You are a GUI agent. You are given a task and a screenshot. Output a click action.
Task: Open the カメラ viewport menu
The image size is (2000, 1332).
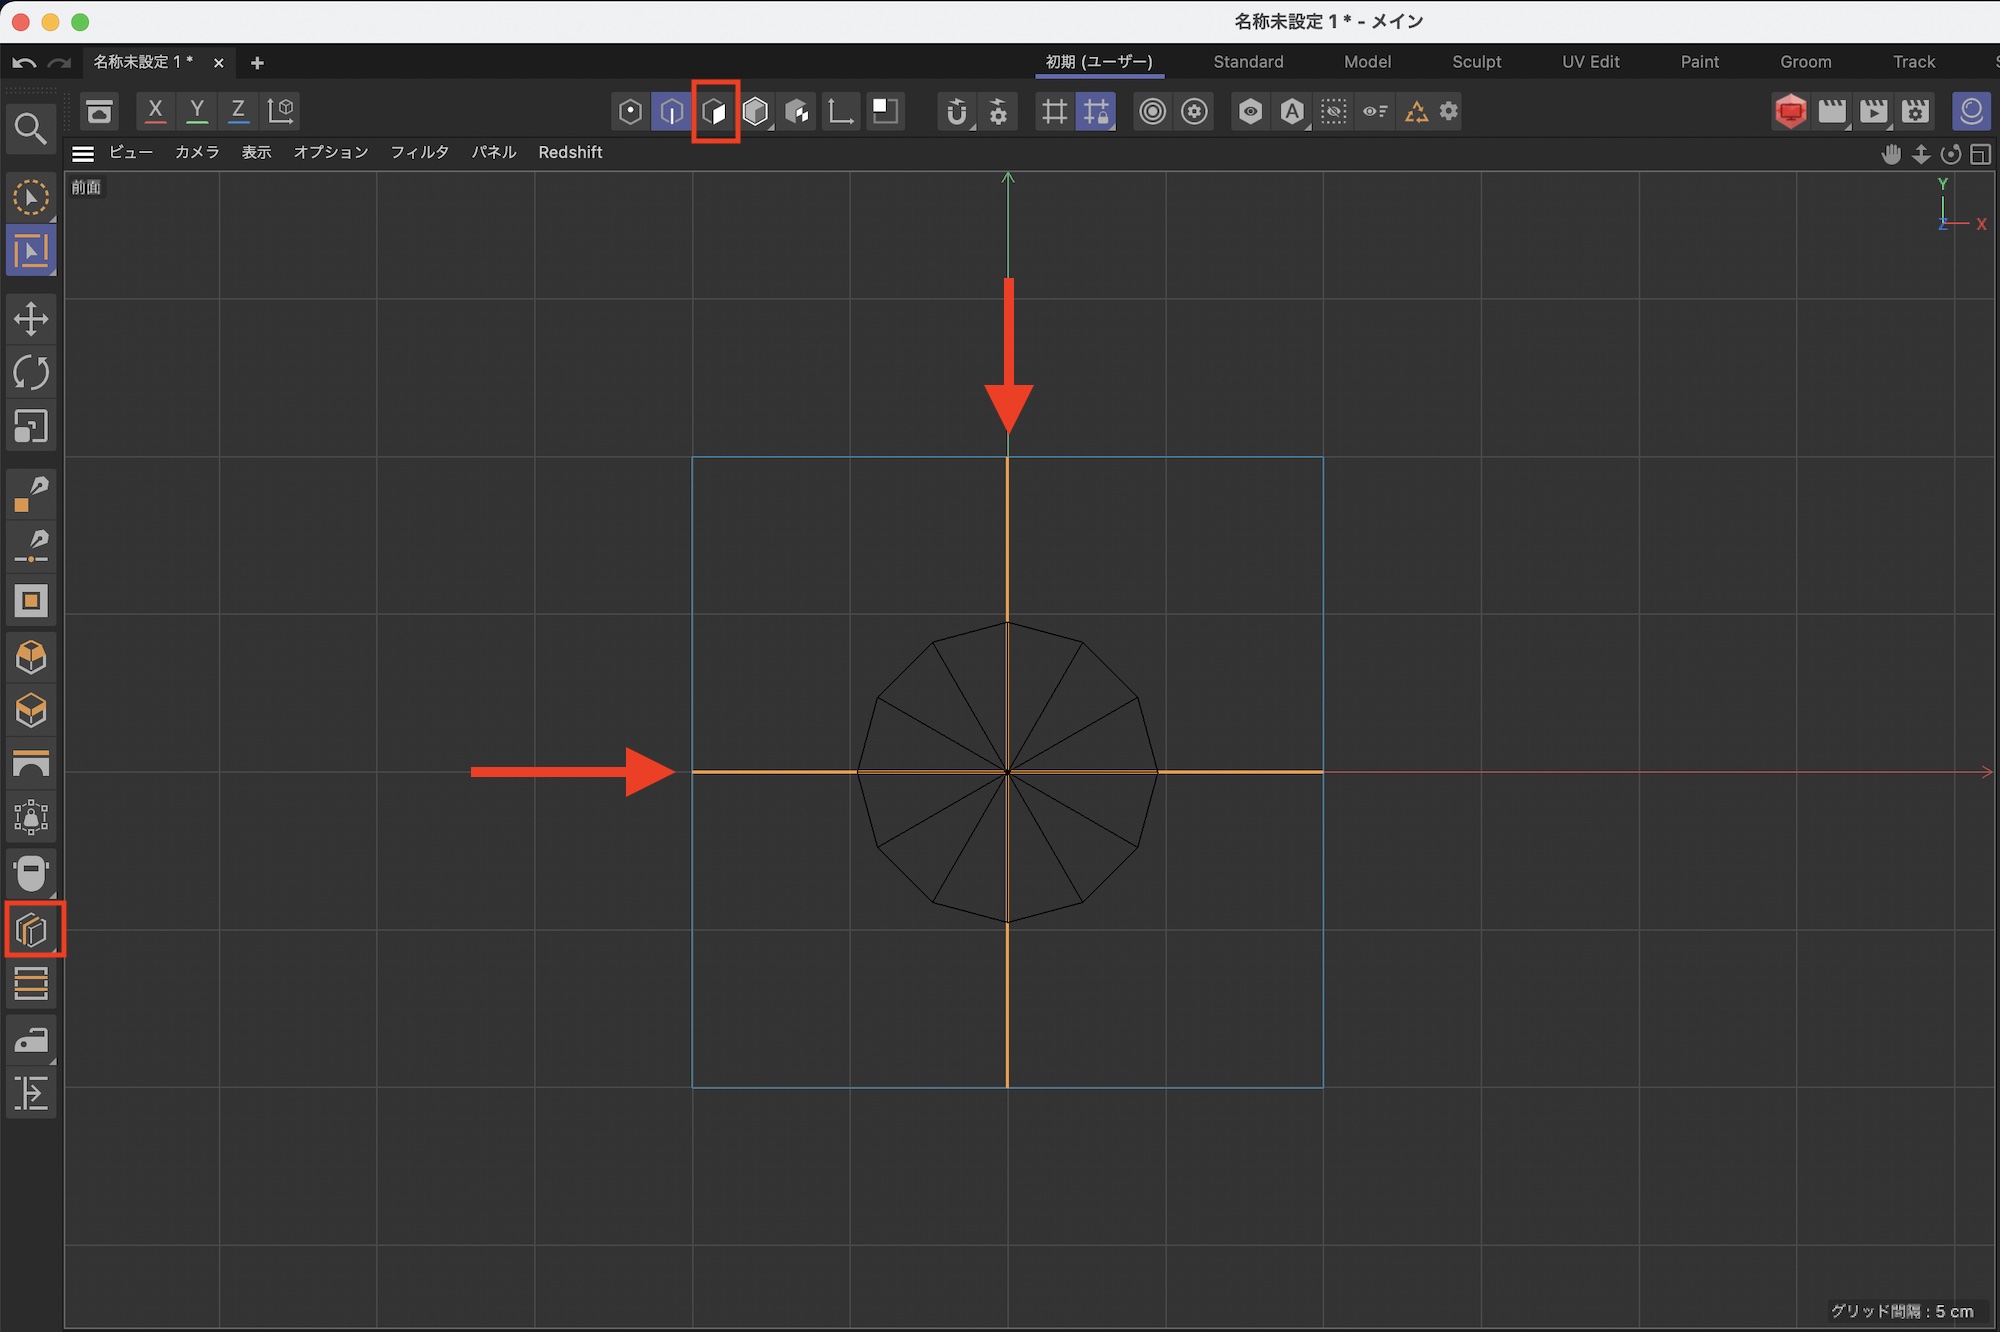point(197,152)
